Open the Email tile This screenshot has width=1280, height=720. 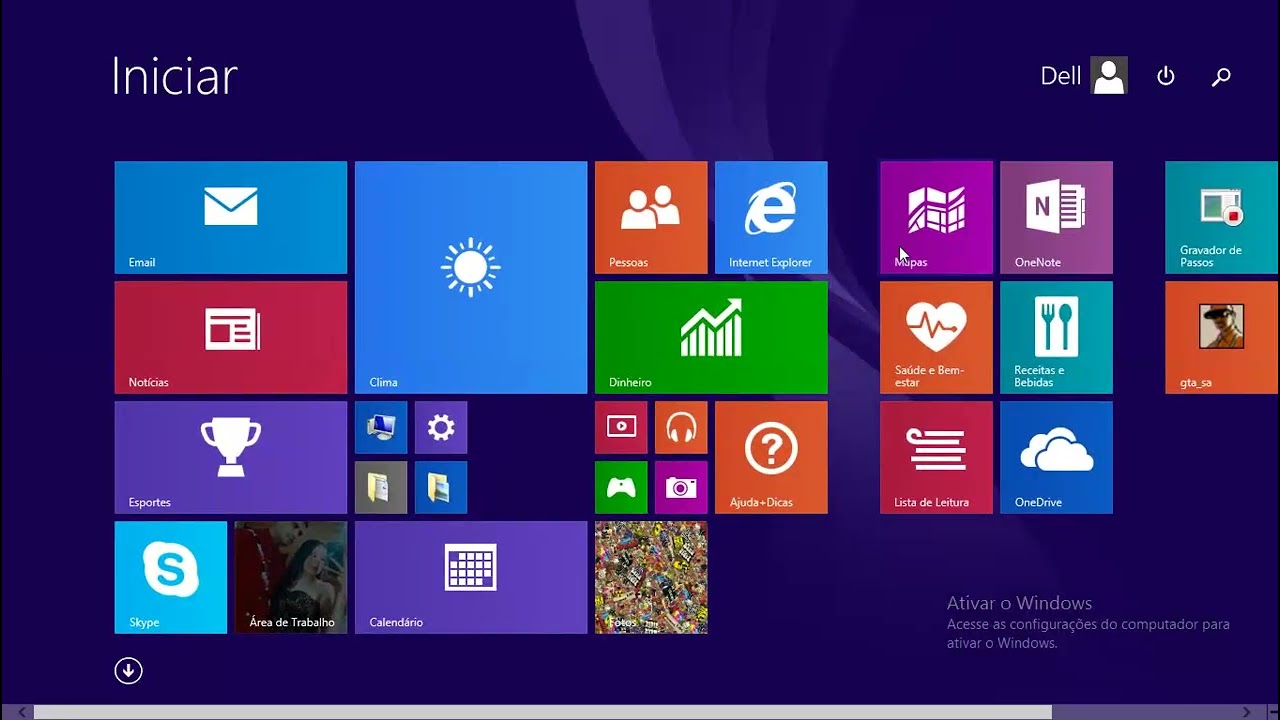click(231, 217)
